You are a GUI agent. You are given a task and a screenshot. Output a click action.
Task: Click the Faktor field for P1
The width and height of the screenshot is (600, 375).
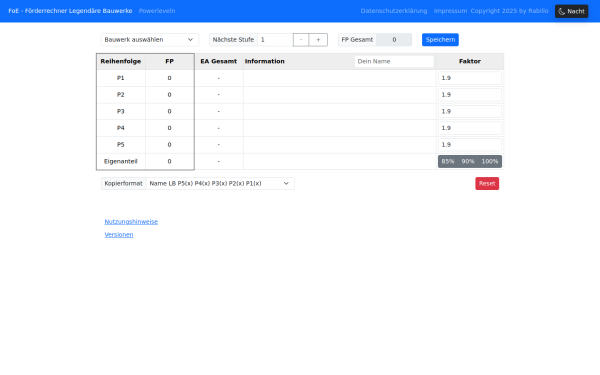click(x=470, y=78)
